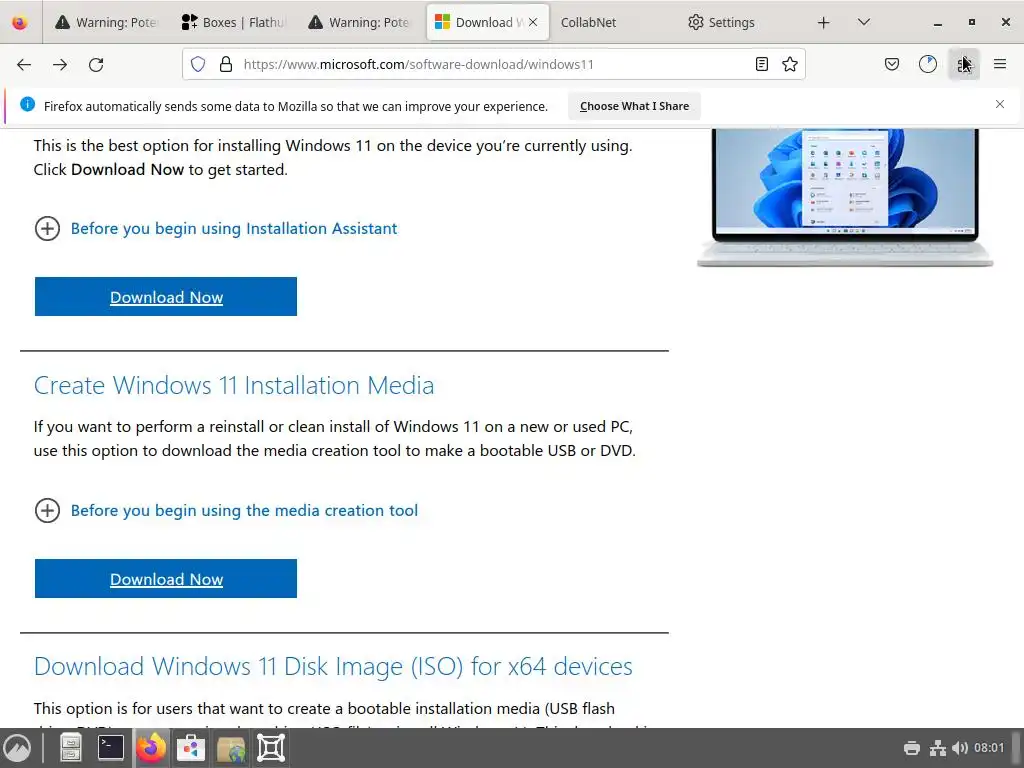This screenshot has height=768, width=1024.
Task: Save page to Pocket
Action: (892, 64)
